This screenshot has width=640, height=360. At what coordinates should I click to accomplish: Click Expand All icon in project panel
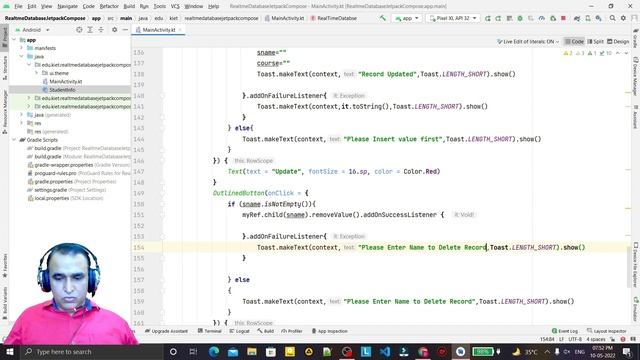tap(90, 30)
